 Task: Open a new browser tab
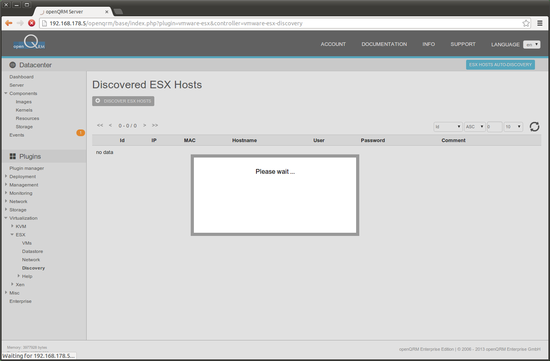[x=118, y=12]
